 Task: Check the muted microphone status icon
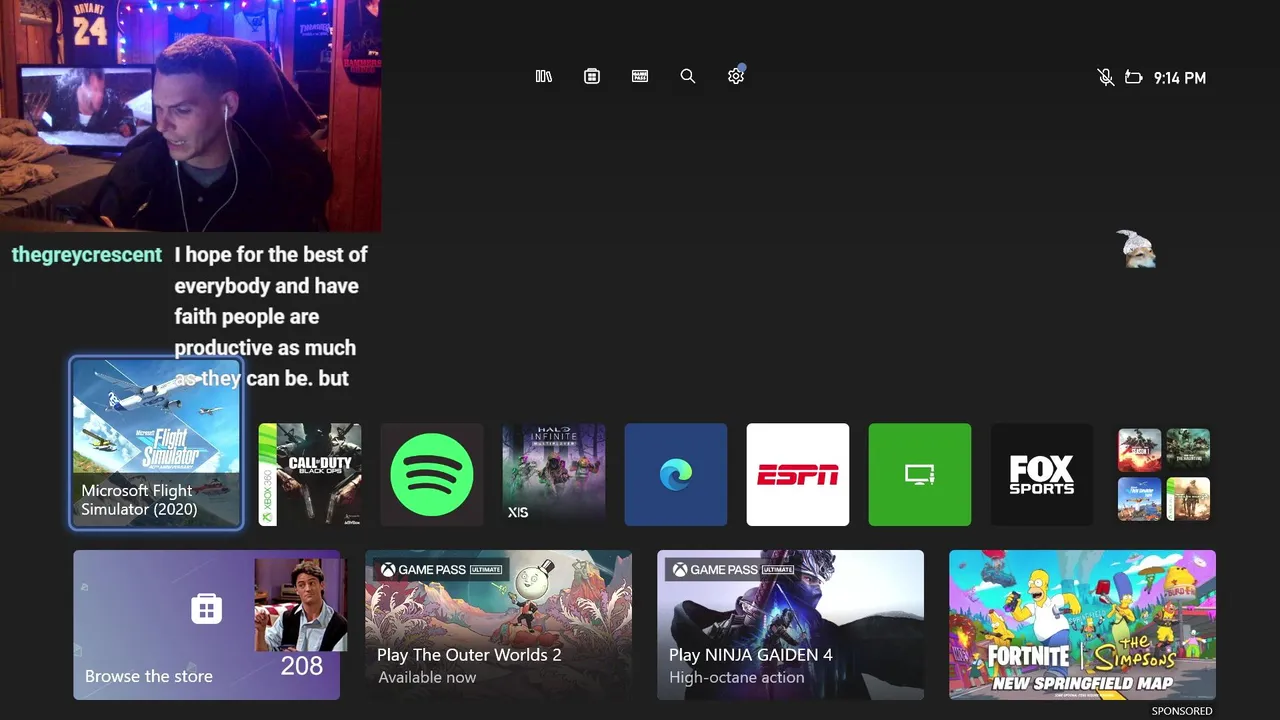pos(1105,77)
